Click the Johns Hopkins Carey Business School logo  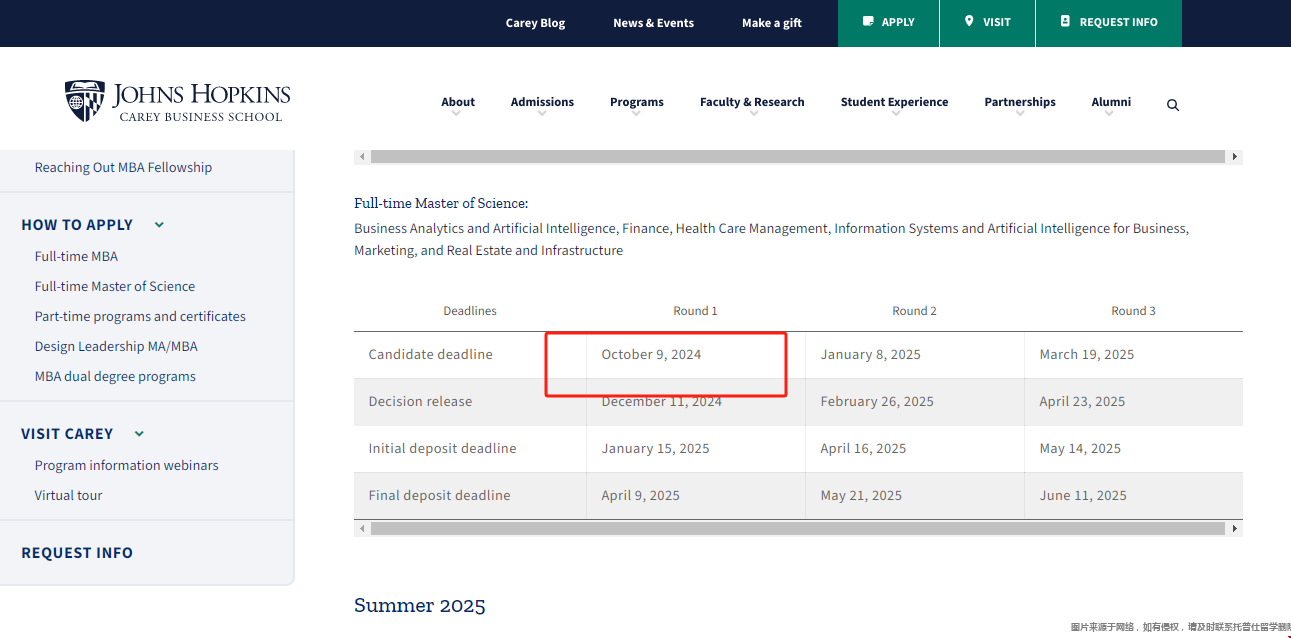point(178,101)
